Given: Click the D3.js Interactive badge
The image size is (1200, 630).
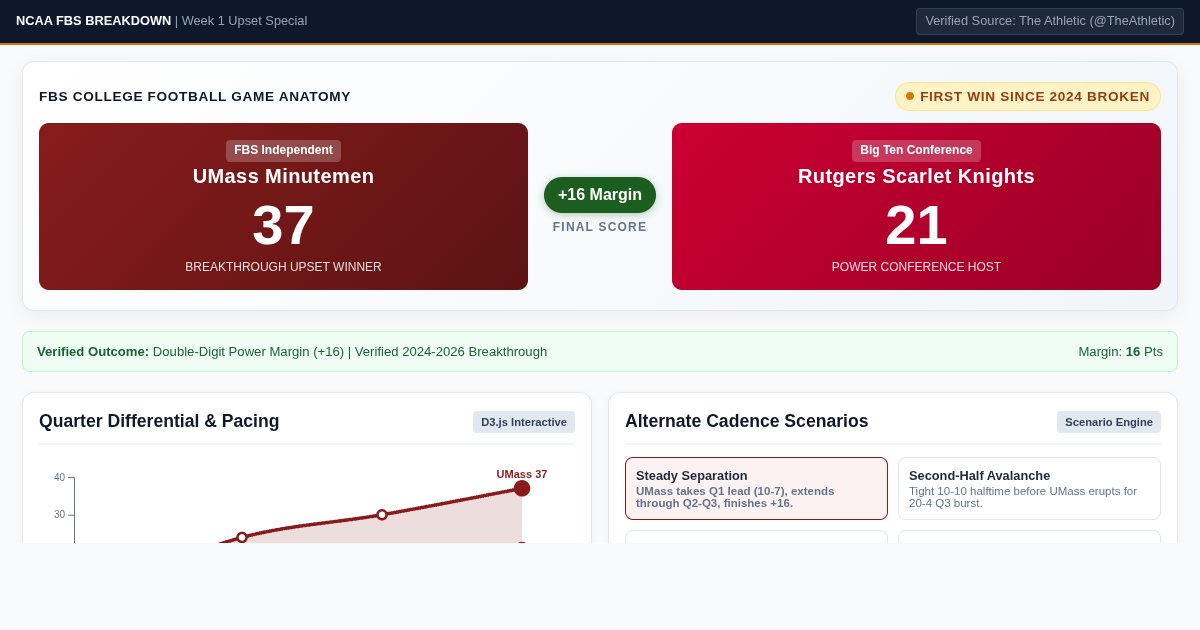Looking at the screenshot, I should 524,422.
